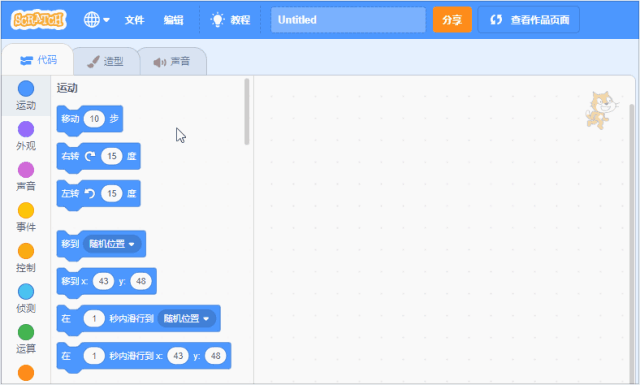Select the 声音 magenta category circle

[26, 170]
